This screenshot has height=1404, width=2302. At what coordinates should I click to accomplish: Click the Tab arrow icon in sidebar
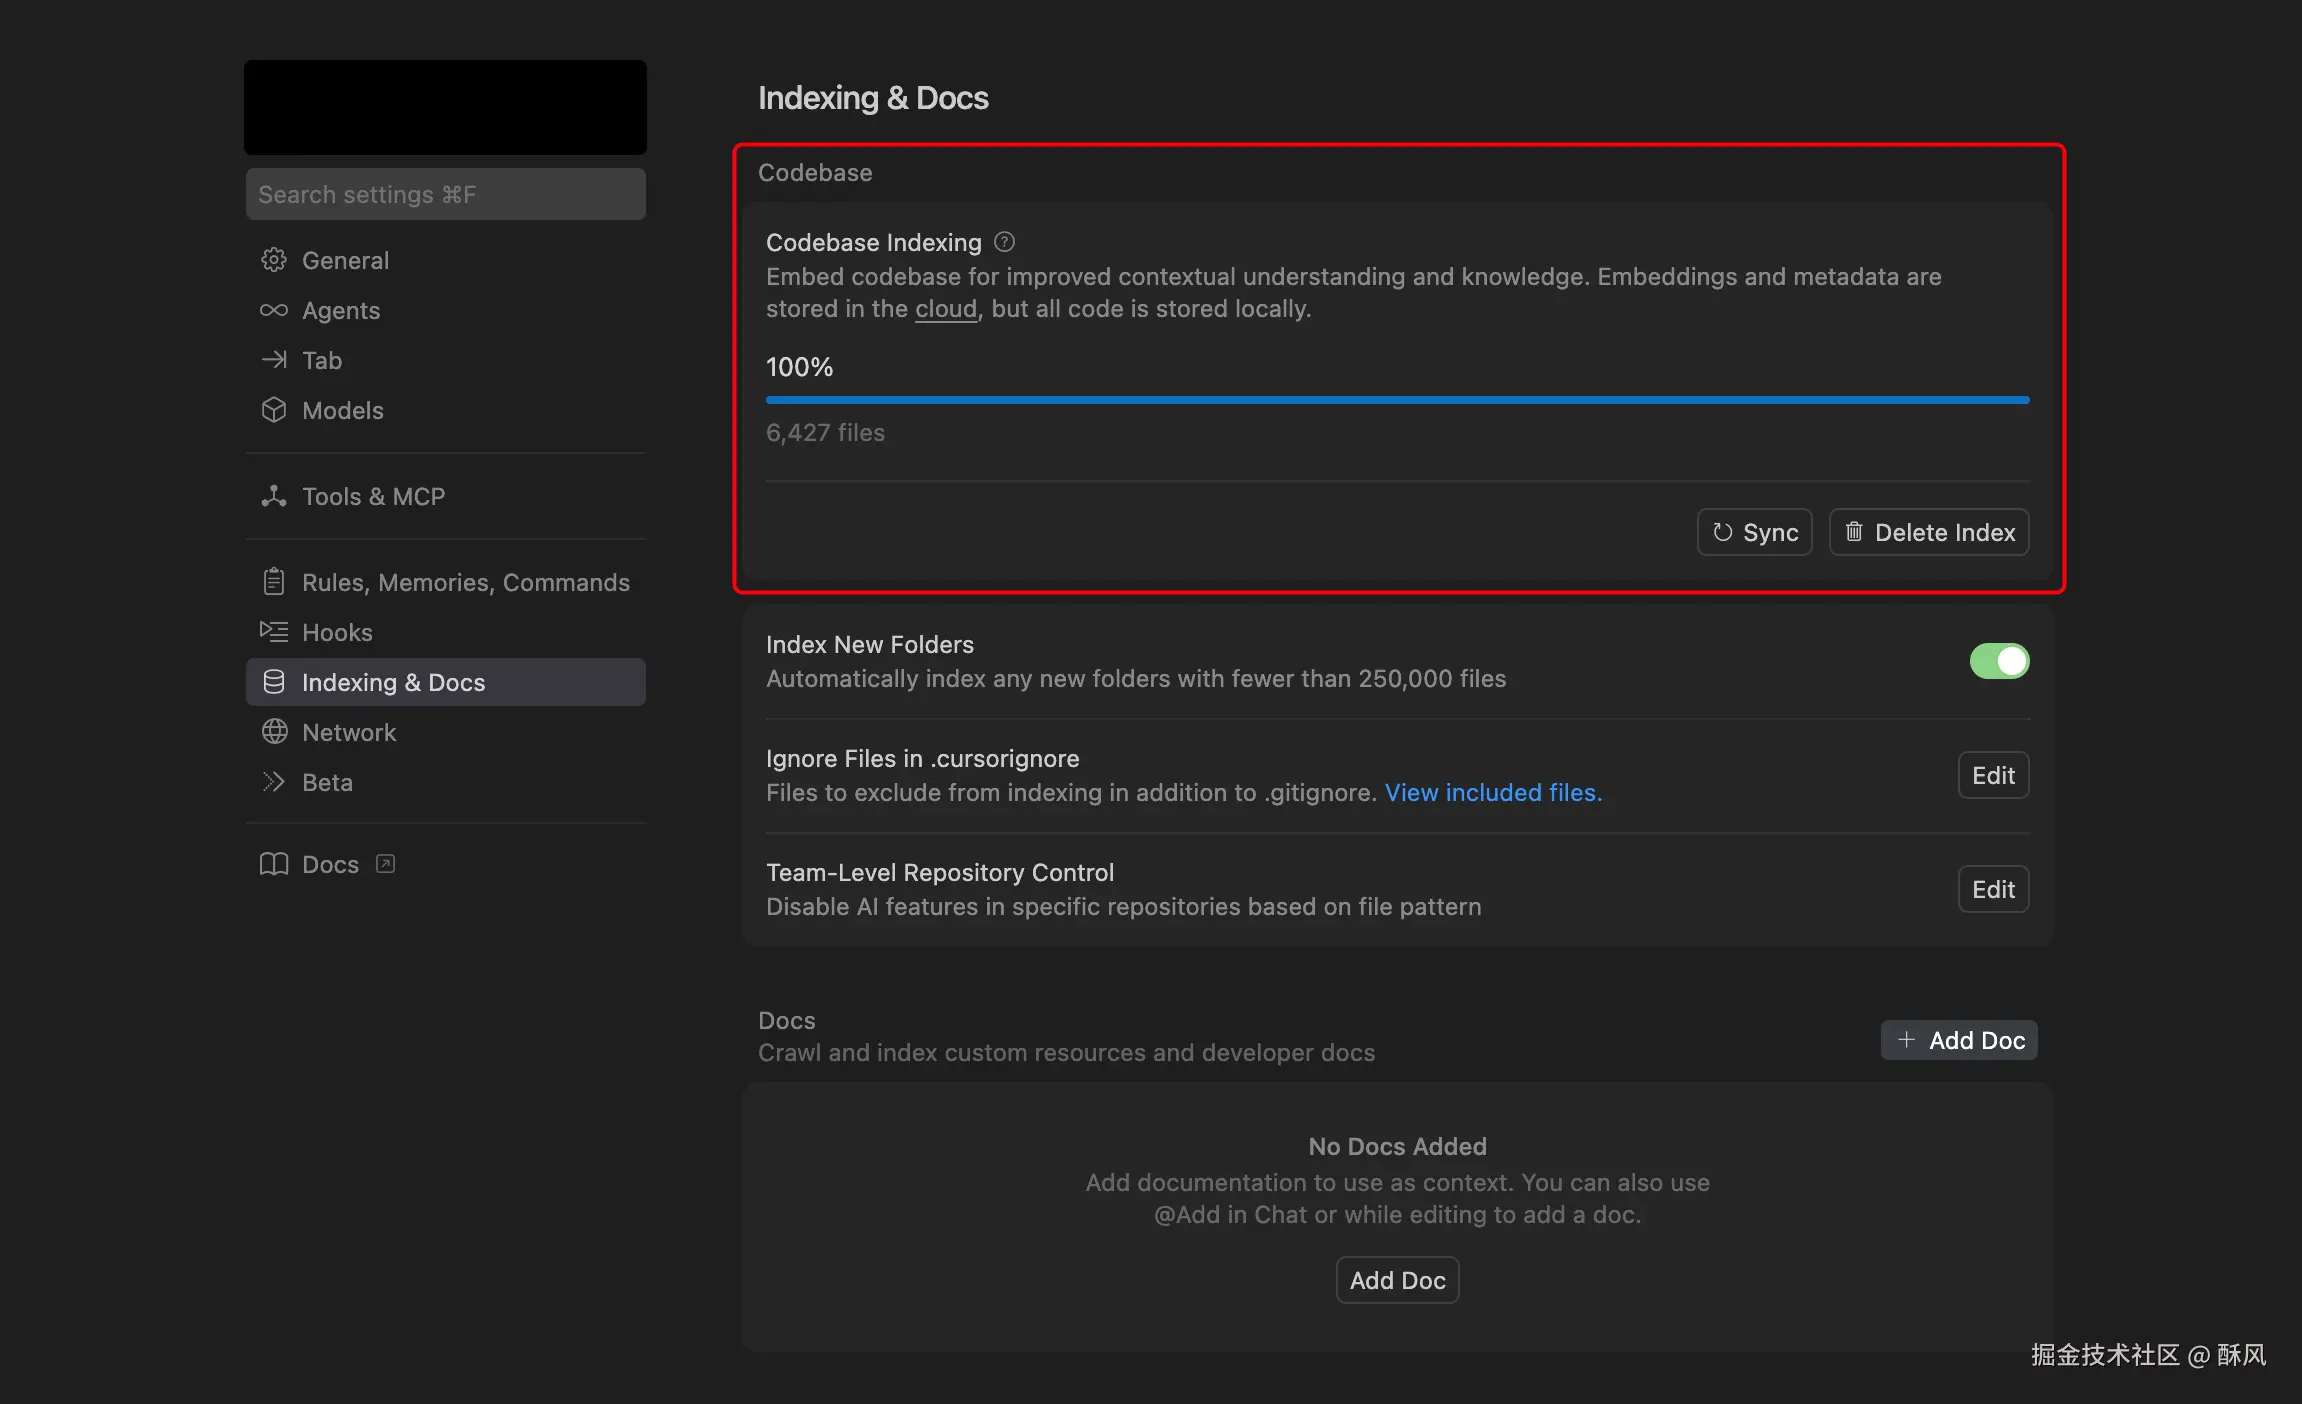tap(274, 360)
